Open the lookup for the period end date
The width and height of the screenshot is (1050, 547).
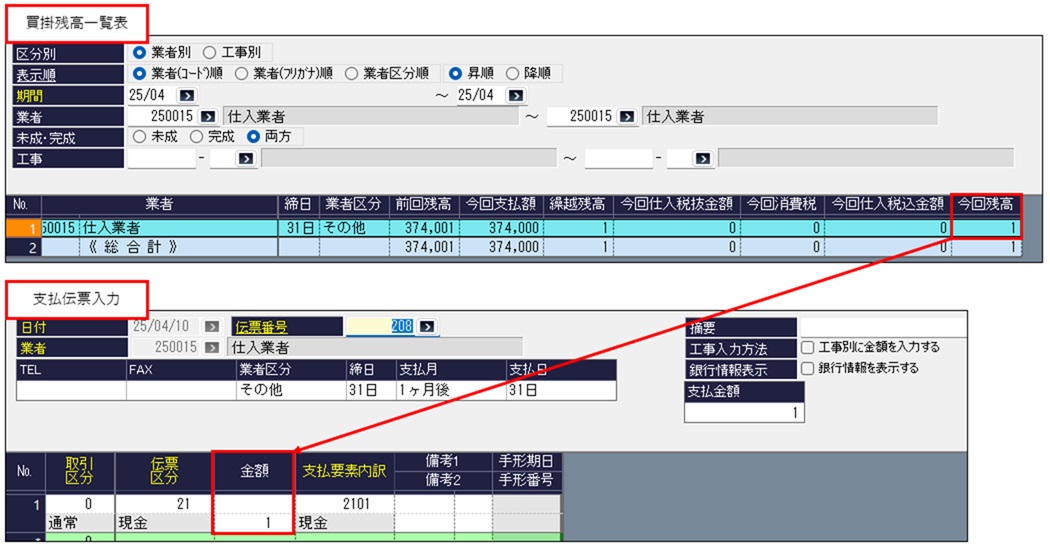pyautogui.click(x=515, y=95)
